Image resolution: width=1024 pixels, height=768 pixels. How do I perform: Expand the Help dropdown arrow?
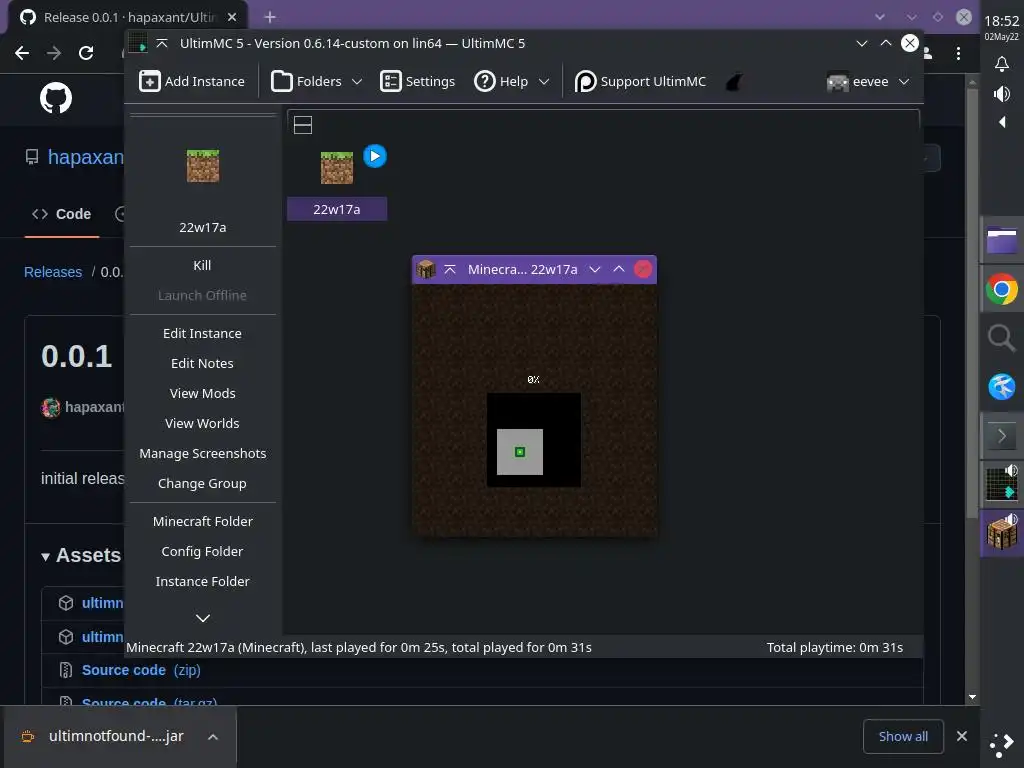(543, 82)
